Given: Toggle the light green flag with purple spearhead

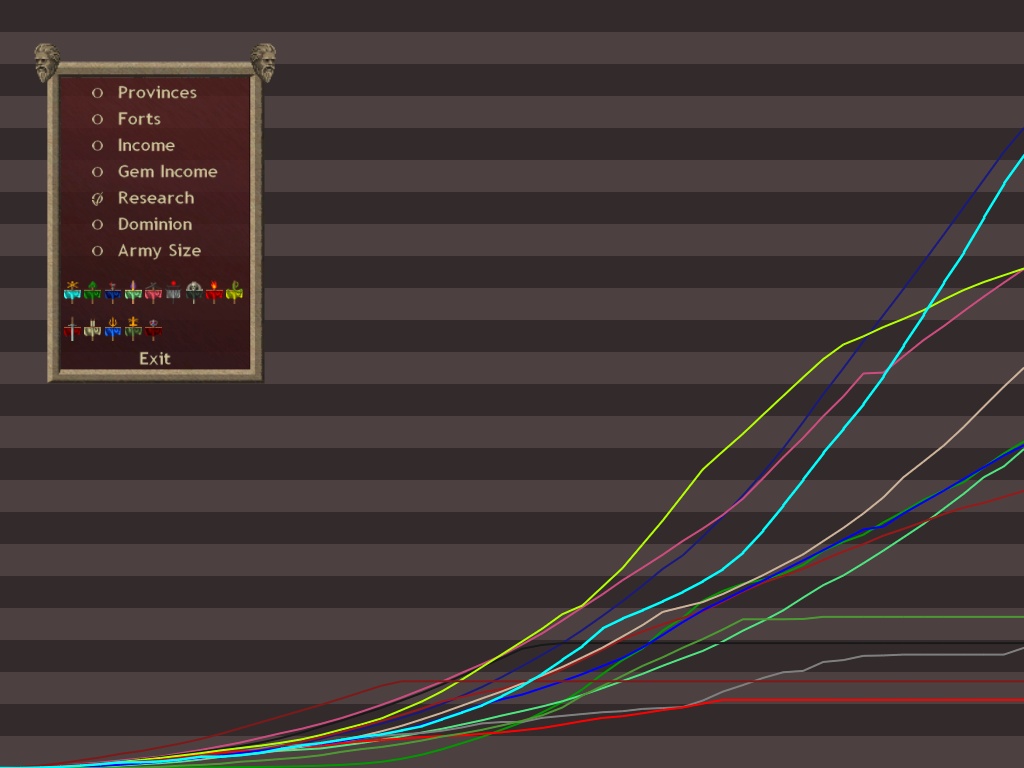Looking at the screenshot, I should click(x=133, y=292).
